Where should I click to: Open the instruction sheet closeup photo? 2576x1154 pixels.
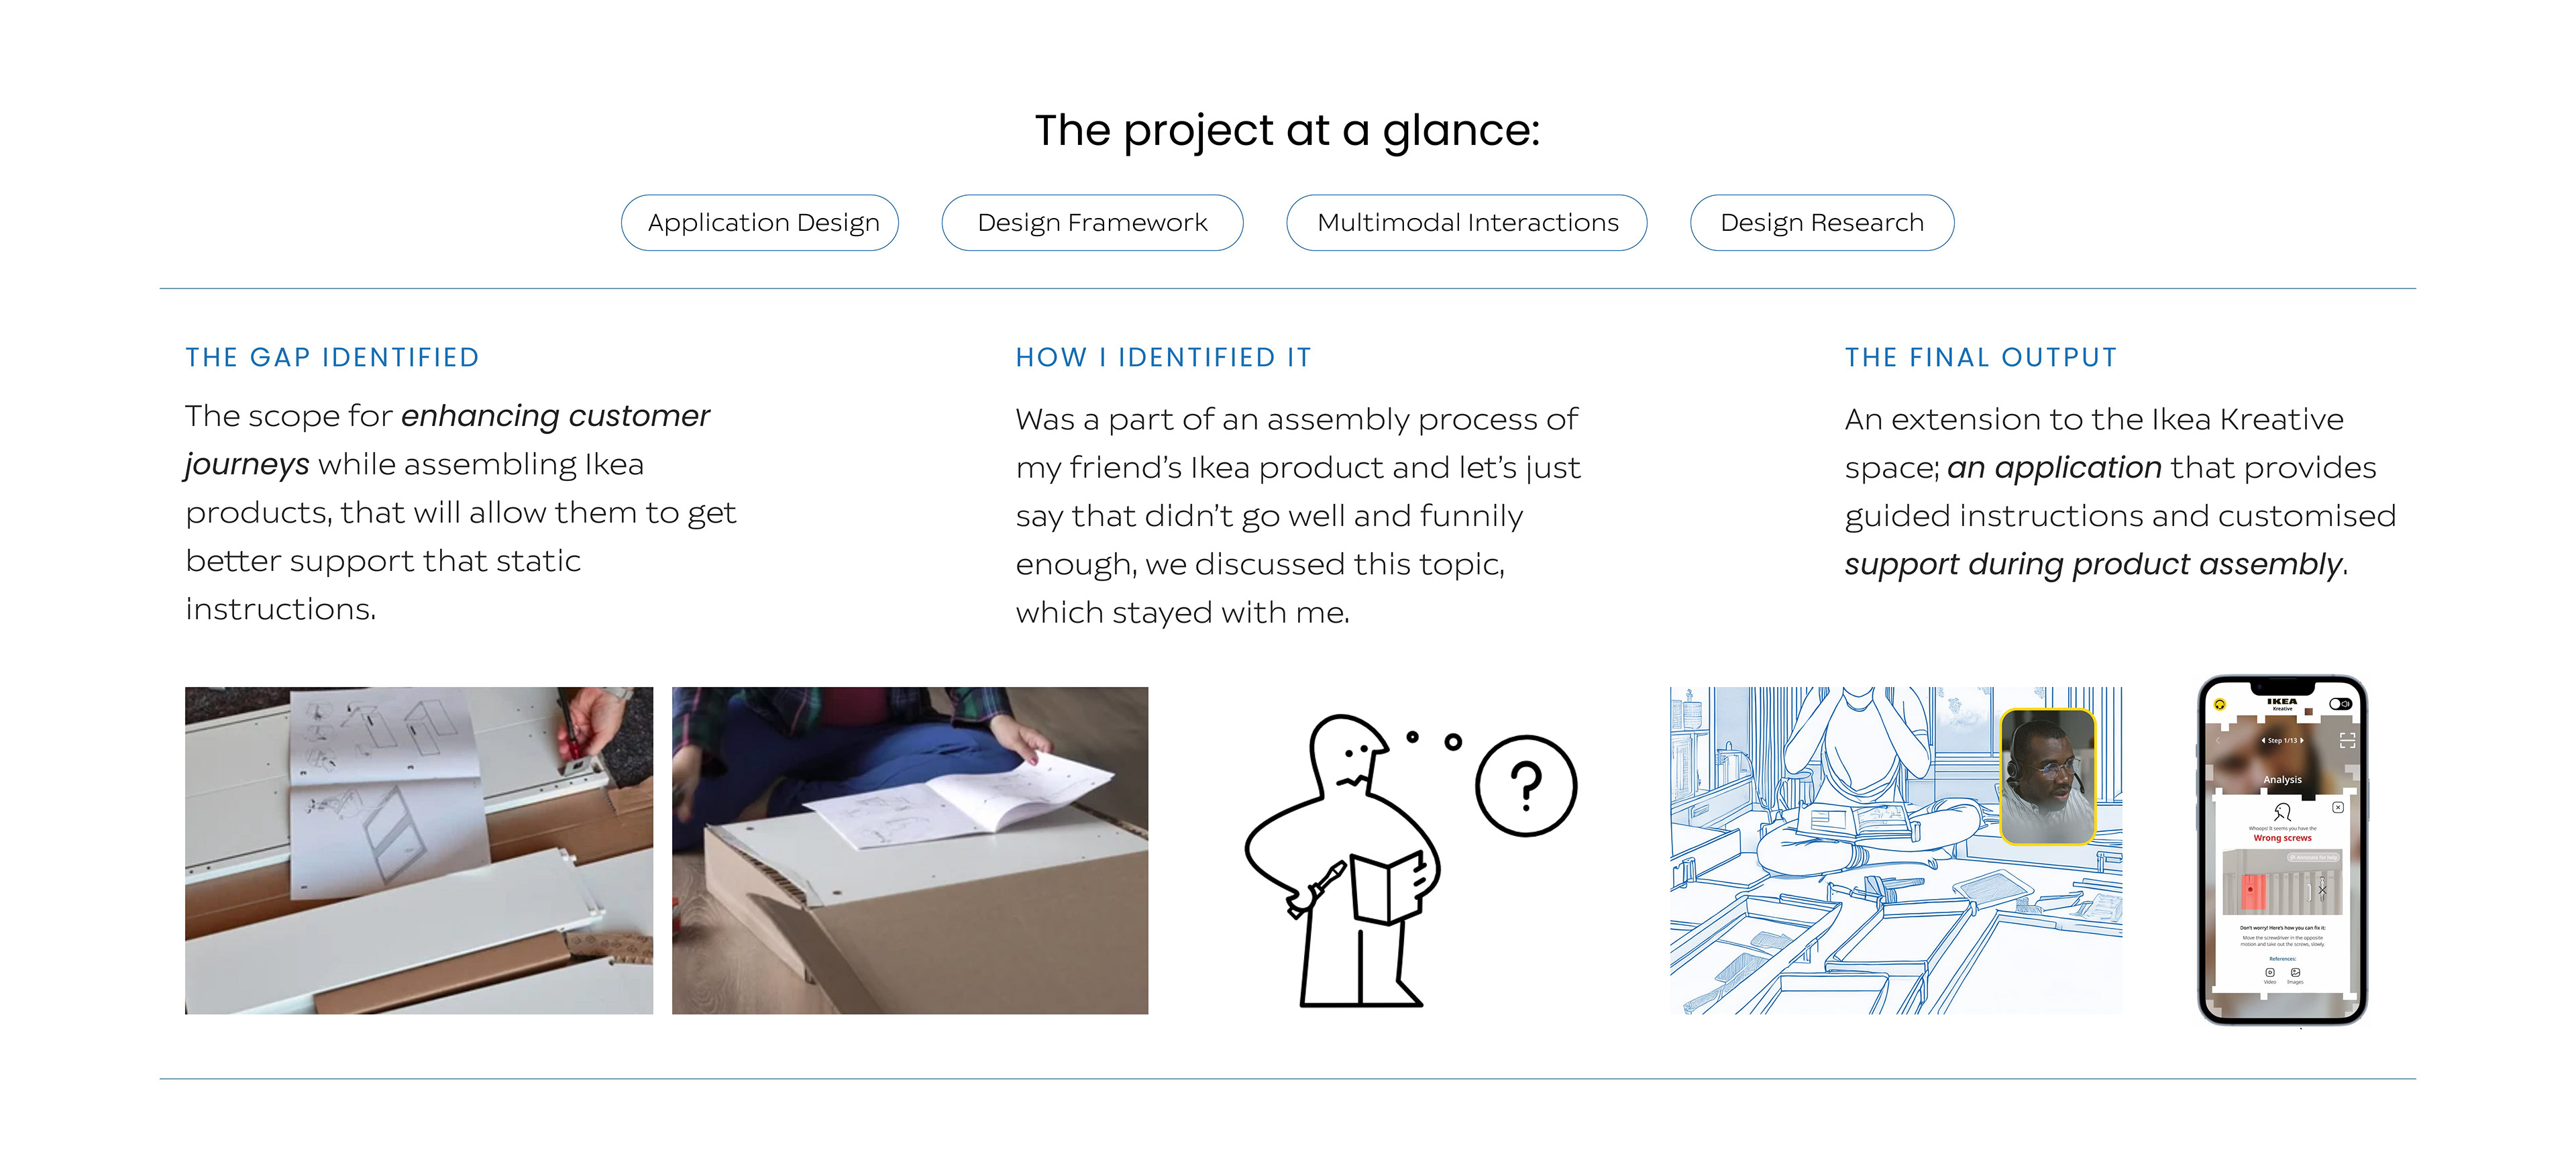419,850
